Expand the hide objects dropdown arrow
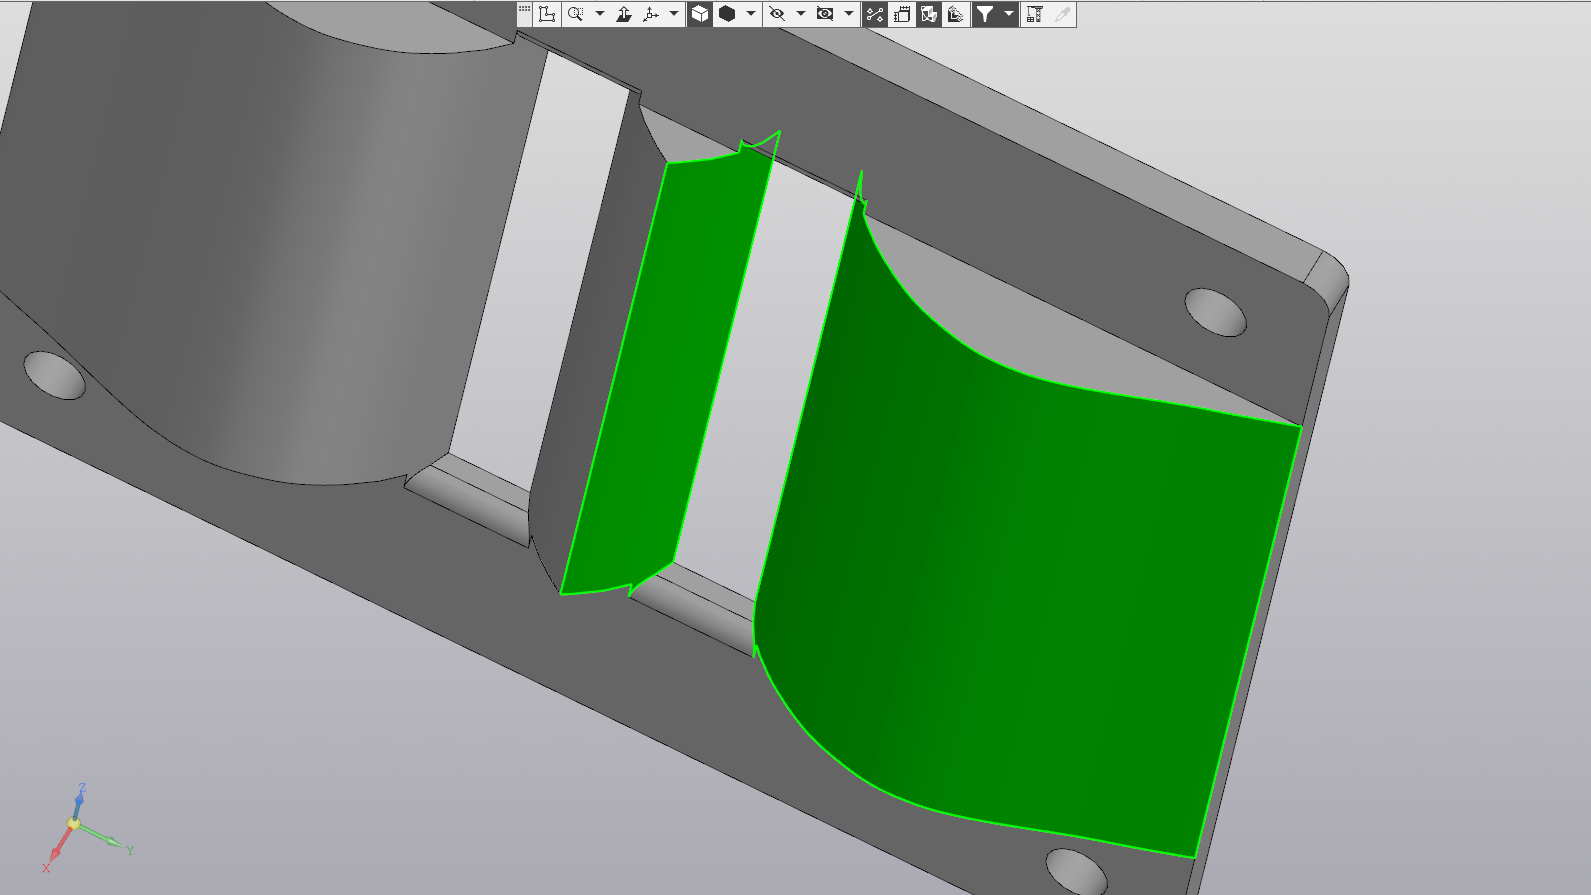This screenshot has height=895, width=1591. tap(801, 14)
